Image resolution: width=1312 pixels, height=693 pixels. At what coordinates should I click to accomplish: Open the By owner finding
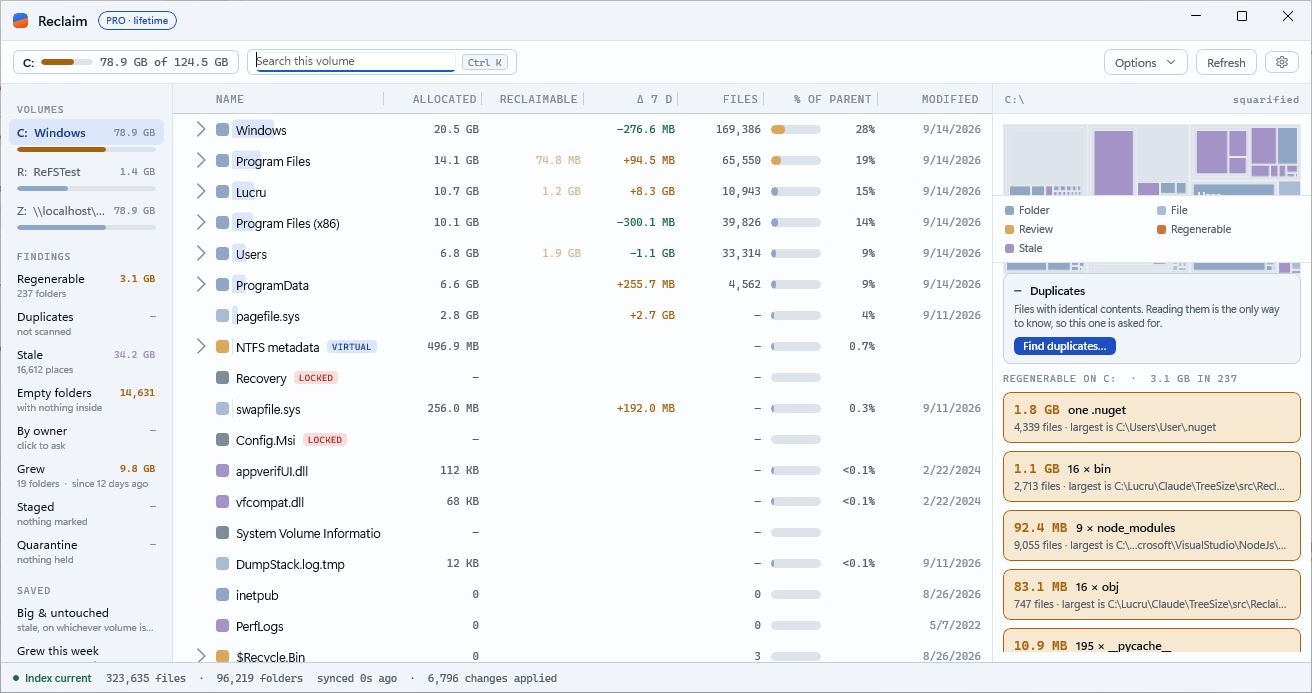click(86, 438)
